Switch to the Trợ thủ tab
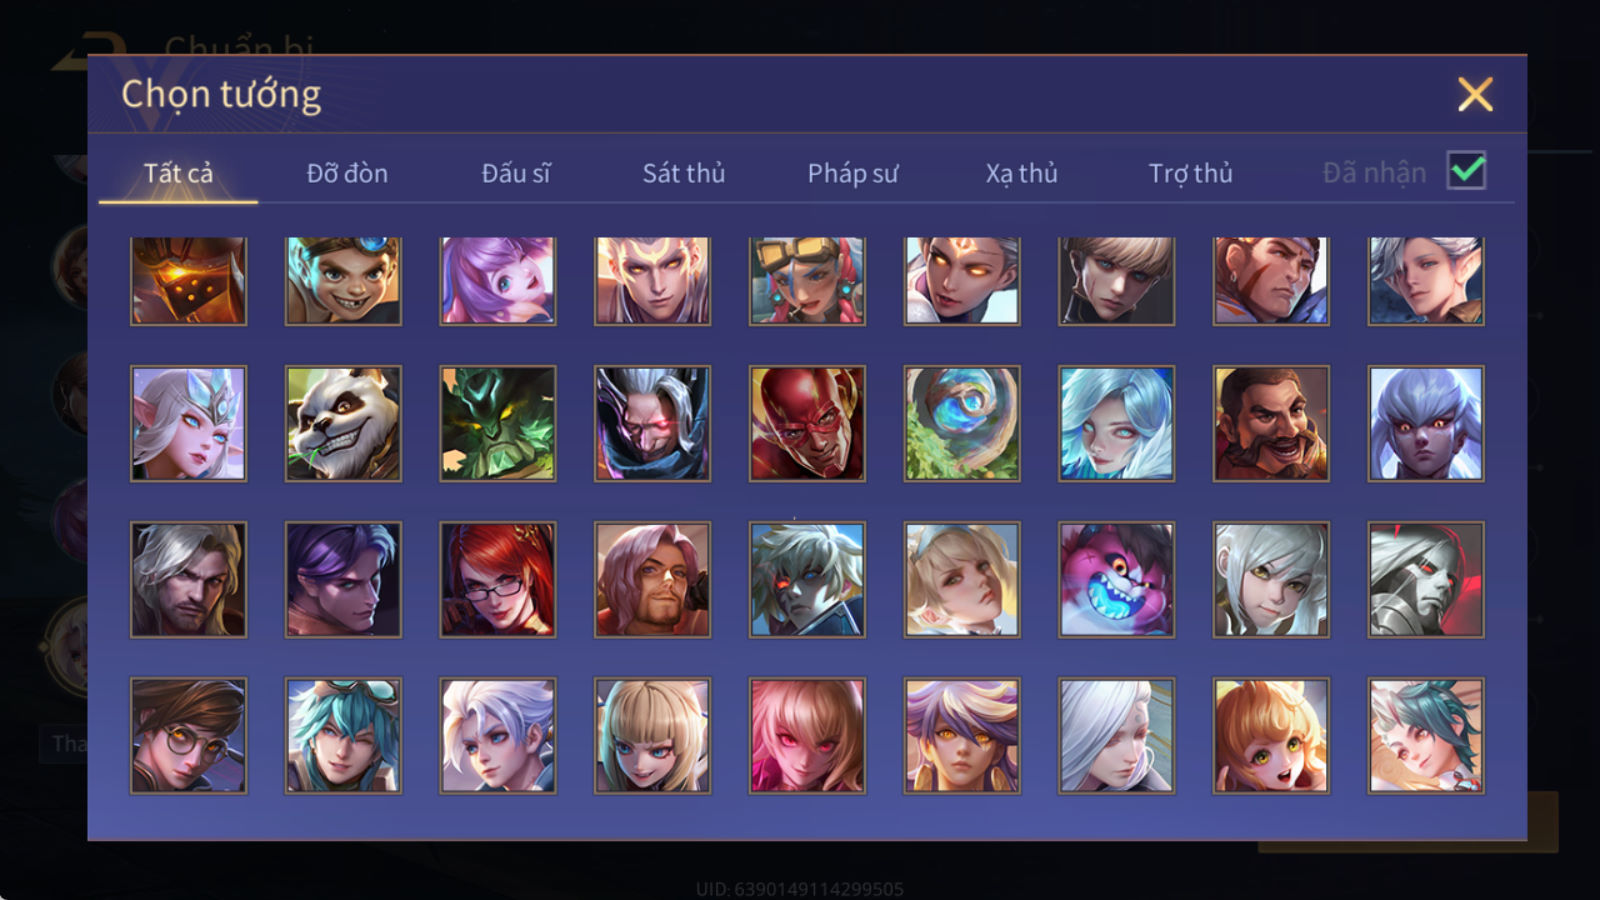 click(x=1190, y=173)
